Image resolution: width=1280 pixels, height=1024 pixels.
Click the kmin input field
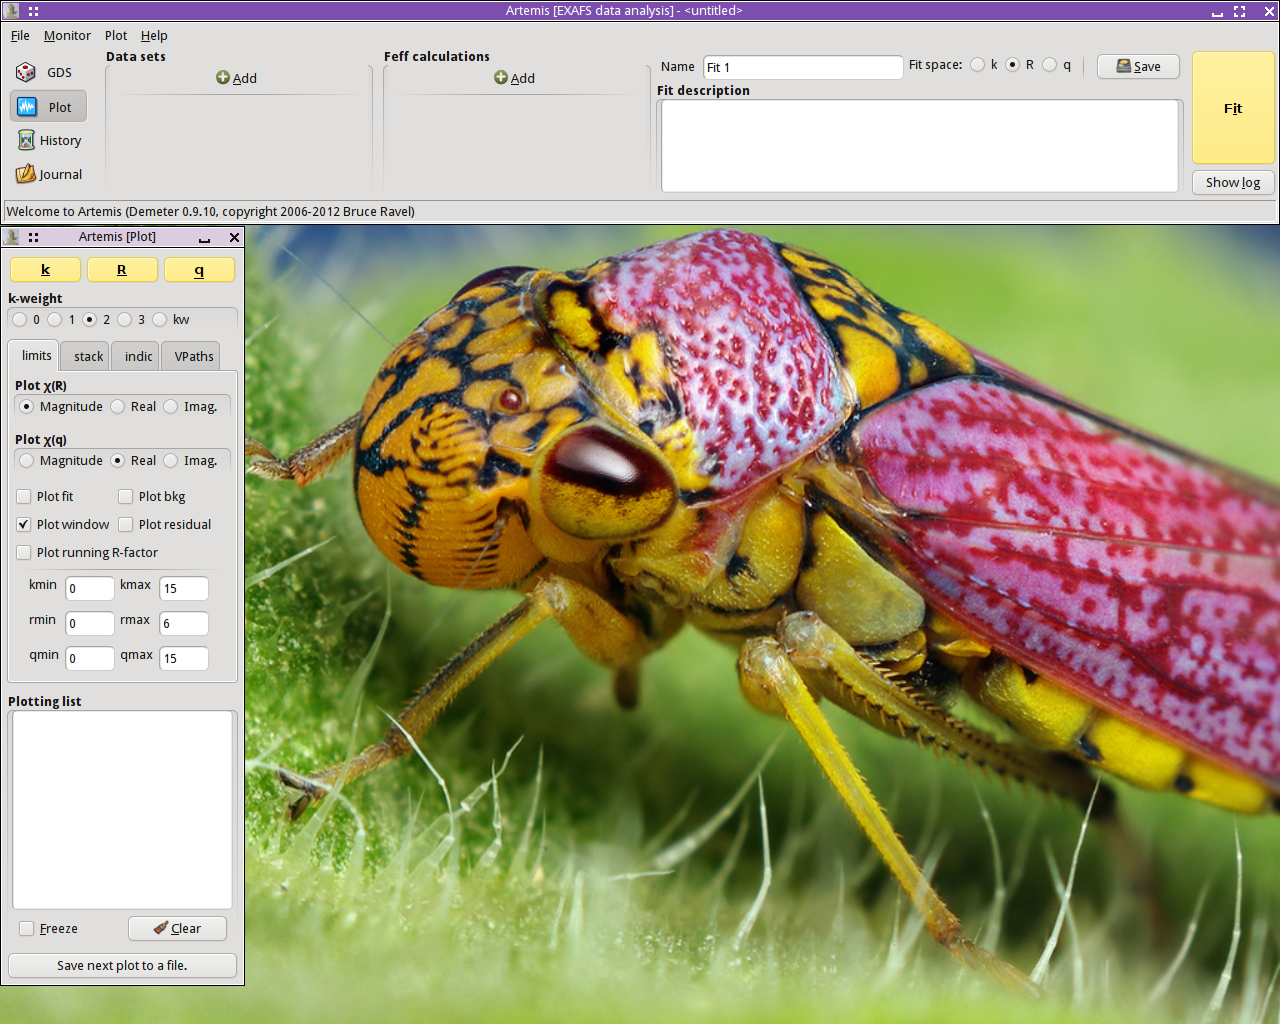coord(90,589)
